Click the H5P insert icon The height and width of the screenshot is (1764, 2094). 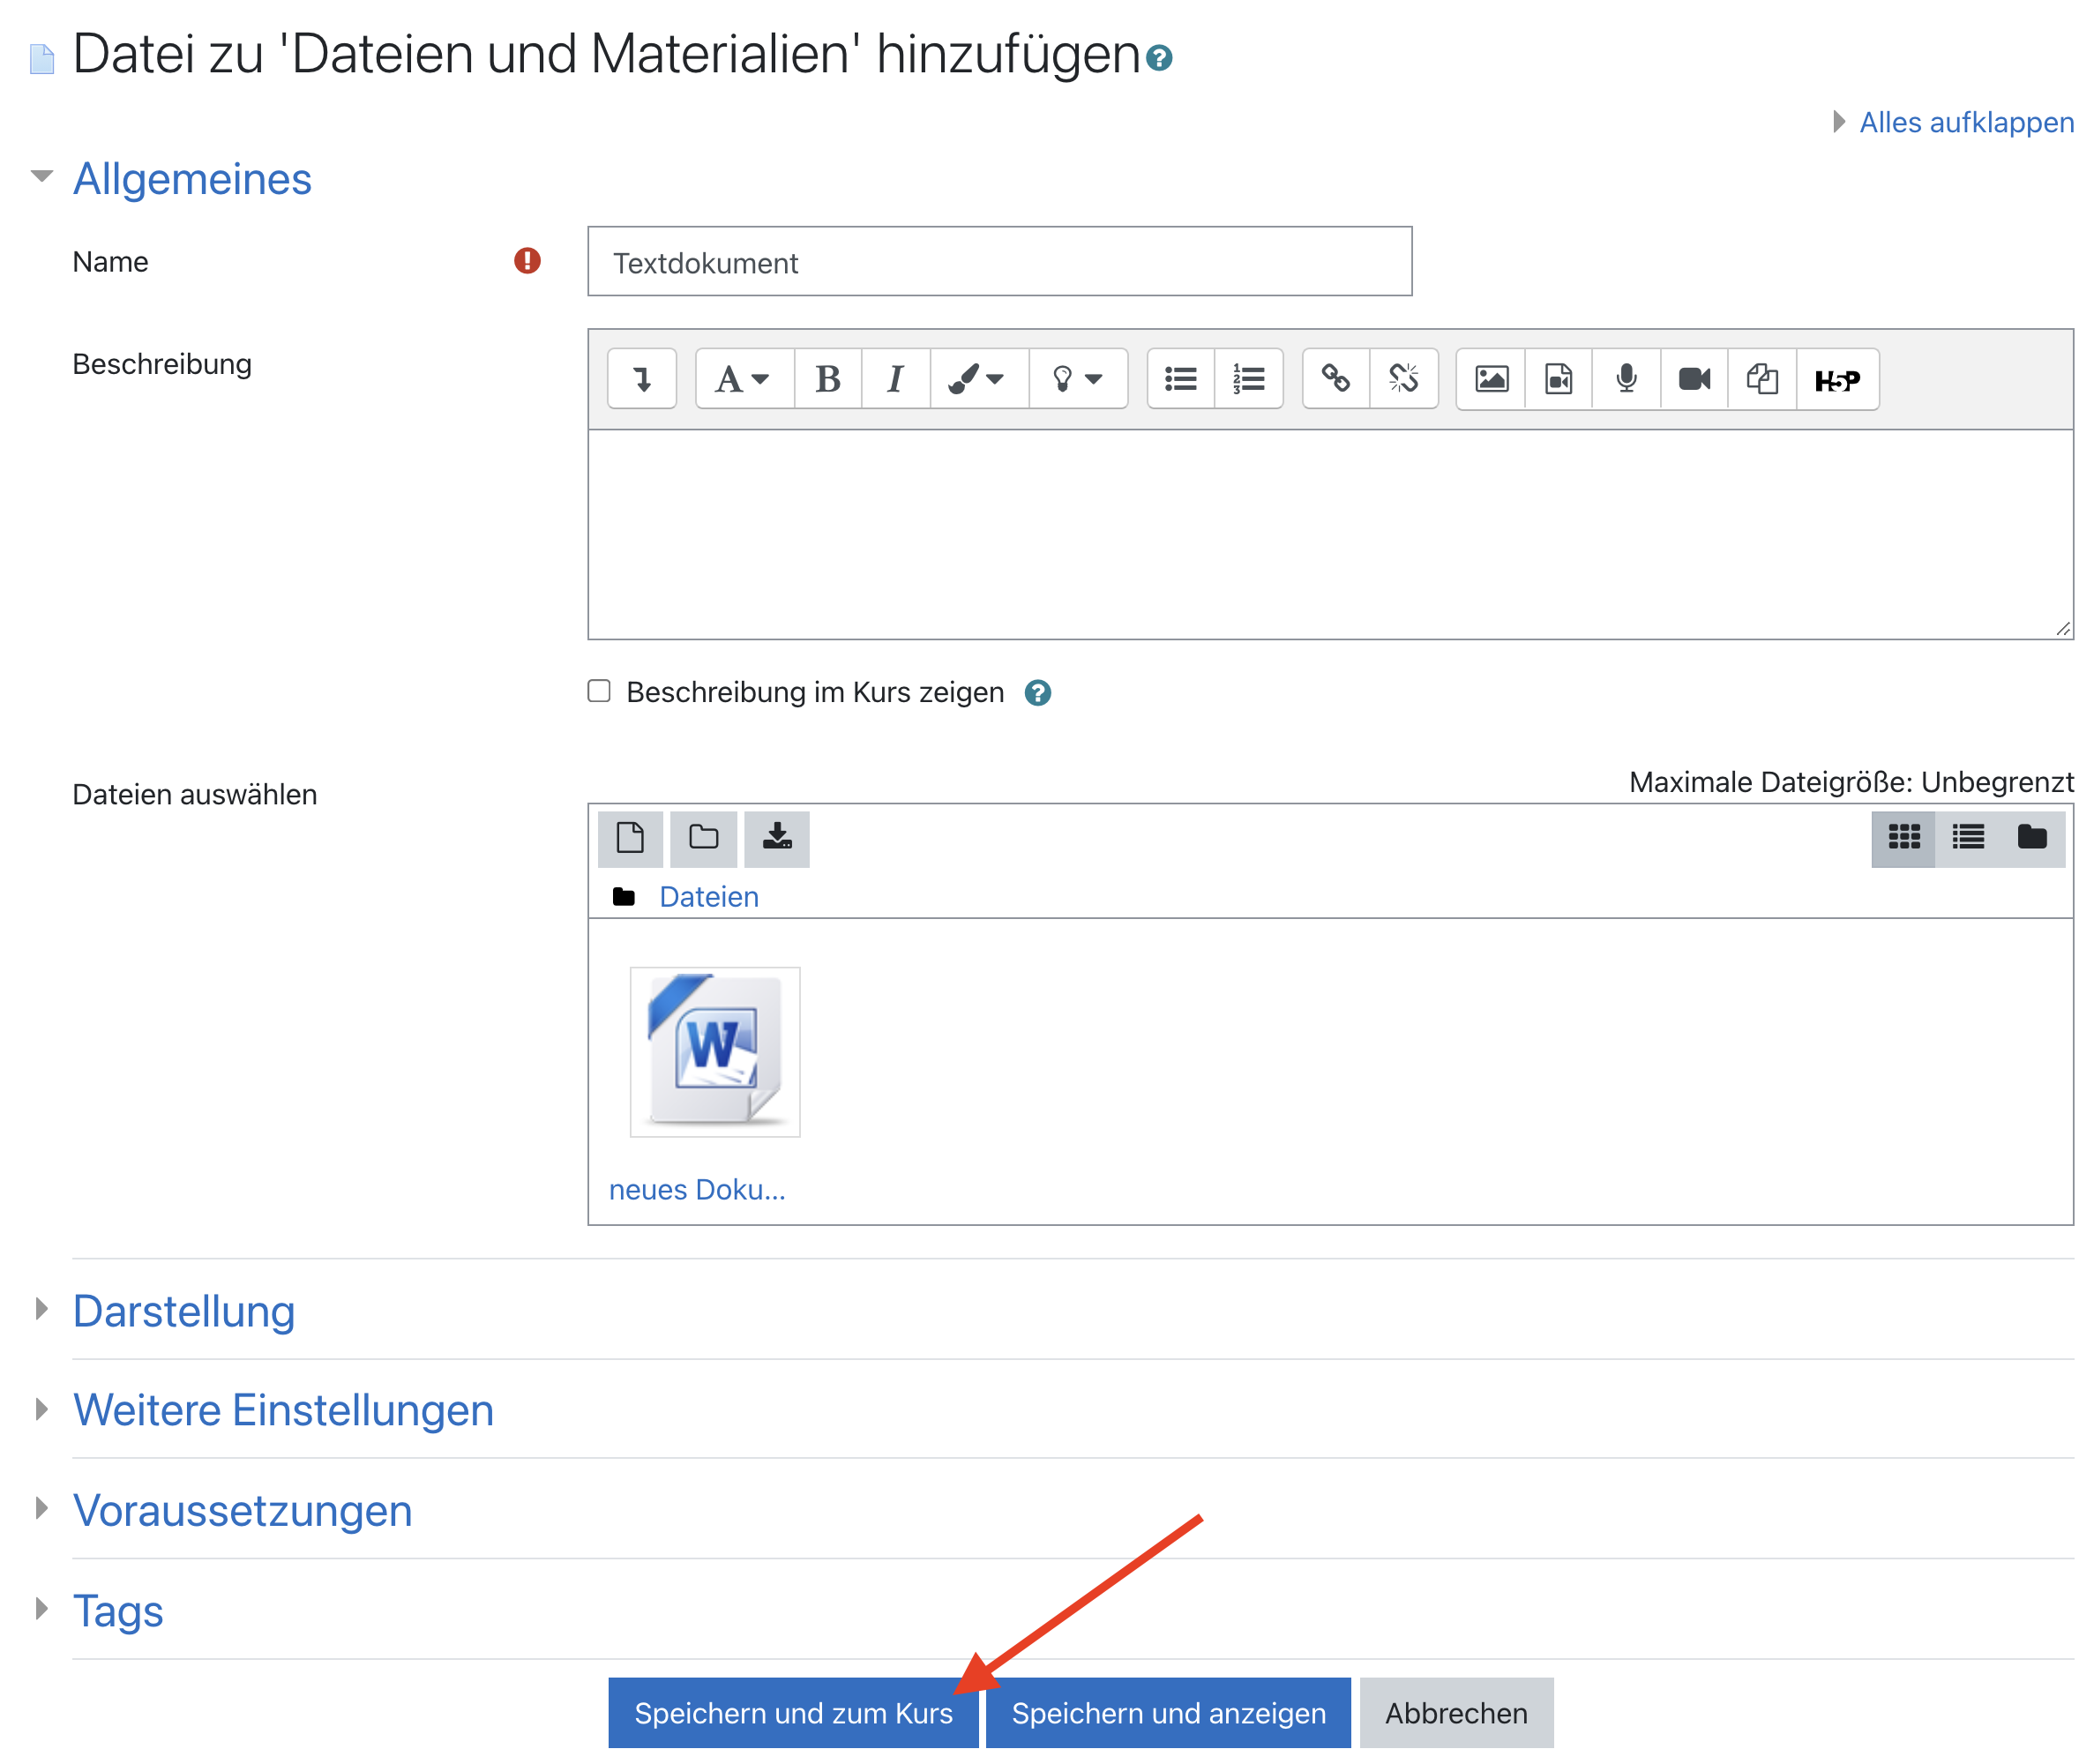pos(1836,379)
